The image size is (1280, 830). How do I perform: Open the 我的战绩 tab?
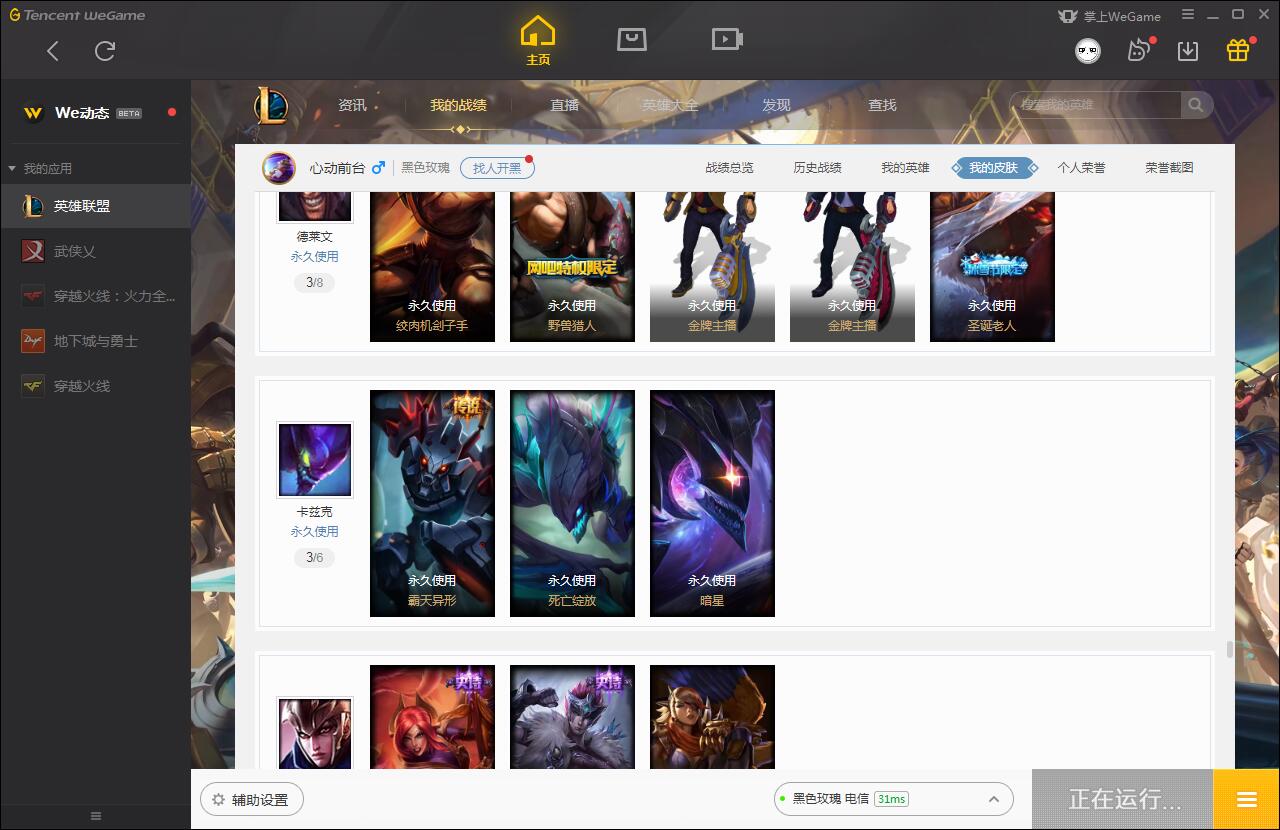click(x=458, y=105)
